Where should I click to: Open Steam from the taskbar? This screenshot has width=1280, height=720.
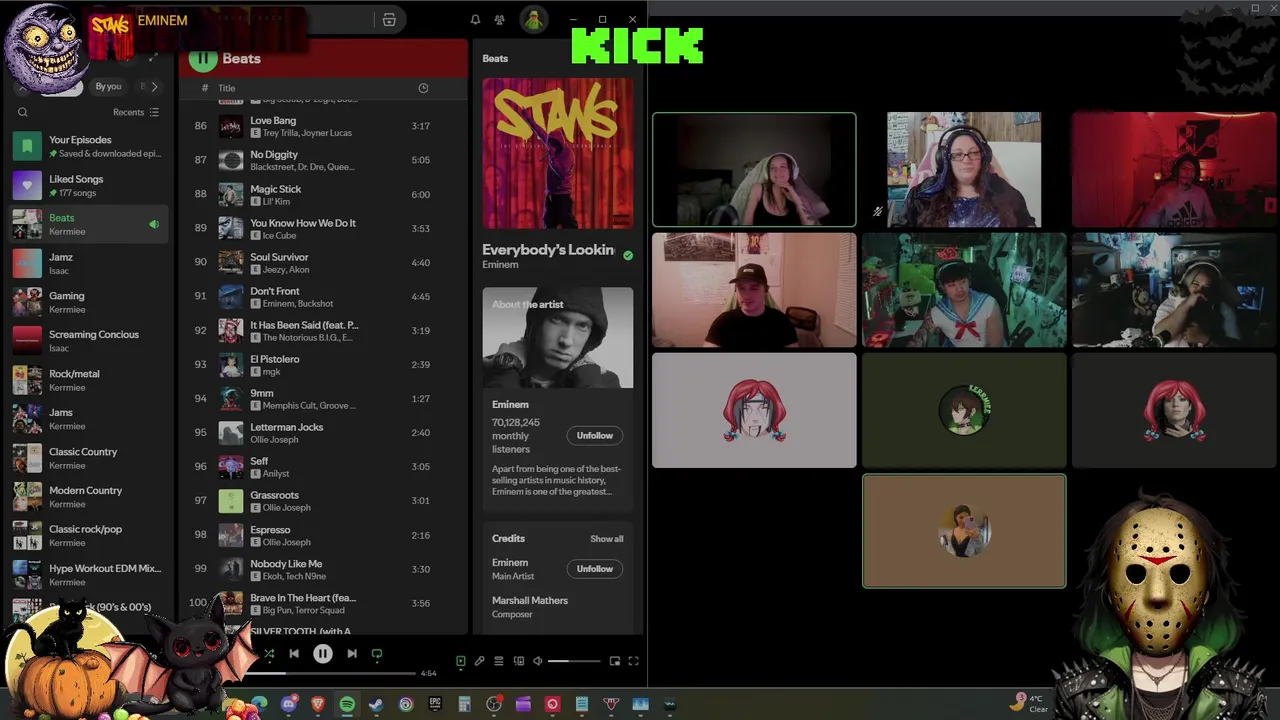point(376,704)
